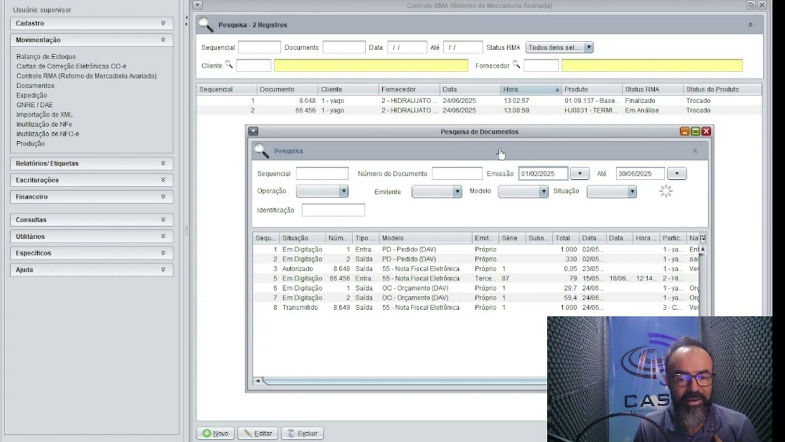Expand the Financeiro section
The image size is (785, 442).
point(92,197)
